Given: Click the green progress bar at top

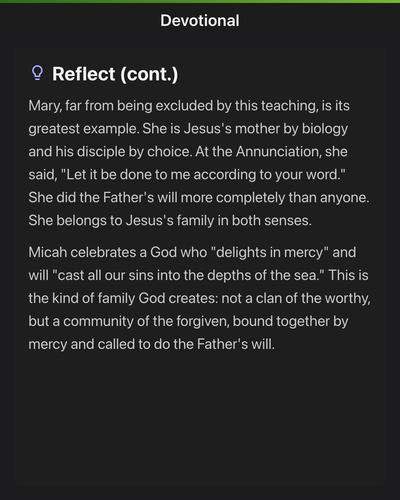Looking at the screenshot, I should (x=200, y=1).
